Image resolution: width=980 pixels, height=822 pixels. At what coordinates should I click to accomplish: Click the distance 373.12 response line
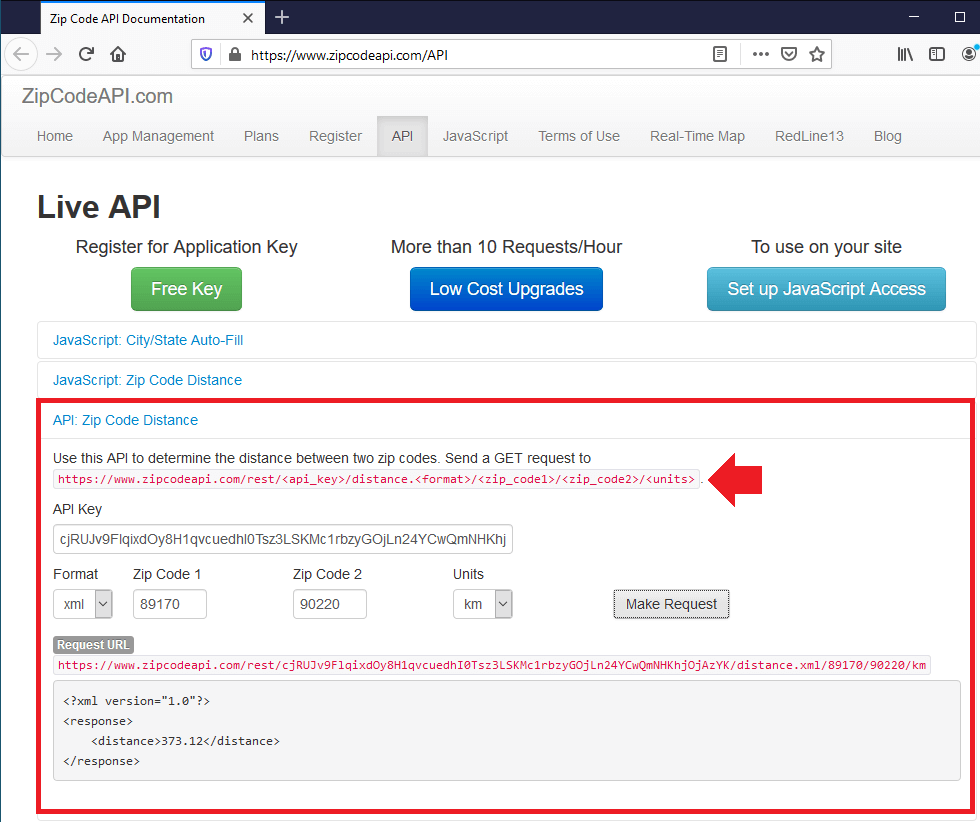tap(186, 741)
